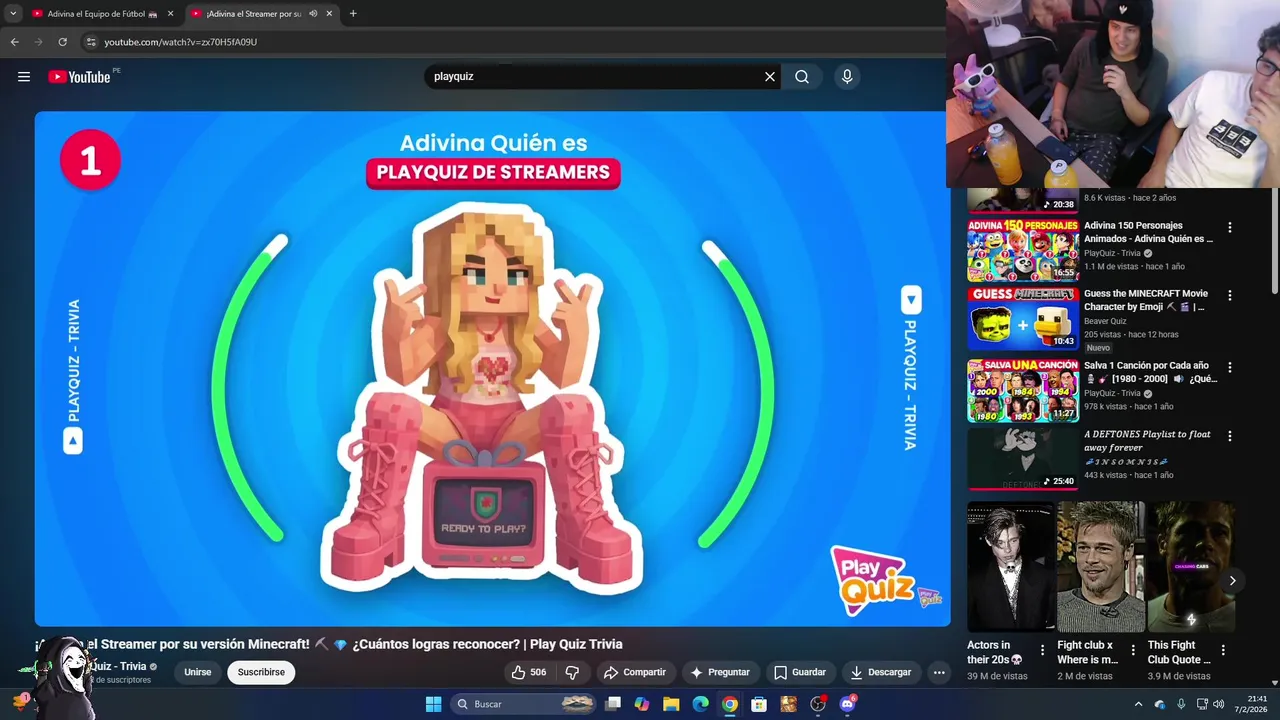Play the Actors in their 20s short
The width and height of the screenshot is (1280, 720).
1010,566
